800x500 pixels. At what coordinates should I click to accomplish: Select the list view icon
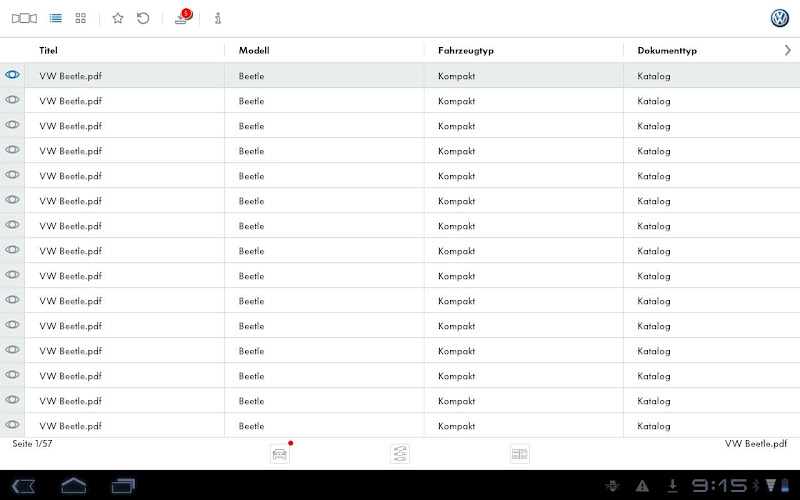(56, 18)
